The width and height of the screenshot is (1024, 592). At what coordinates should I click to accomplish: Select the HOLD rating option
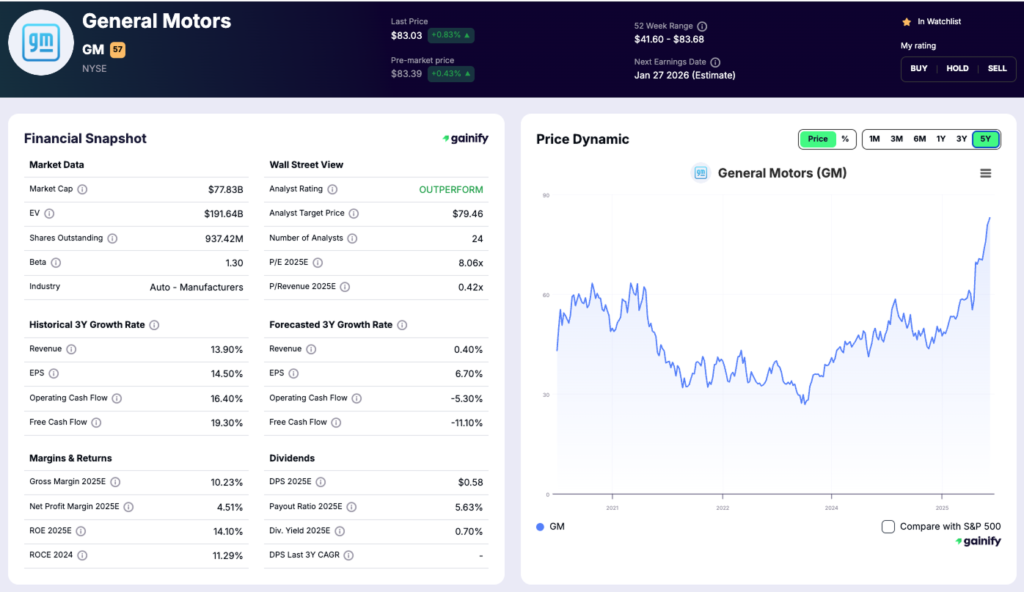(957, 69)
